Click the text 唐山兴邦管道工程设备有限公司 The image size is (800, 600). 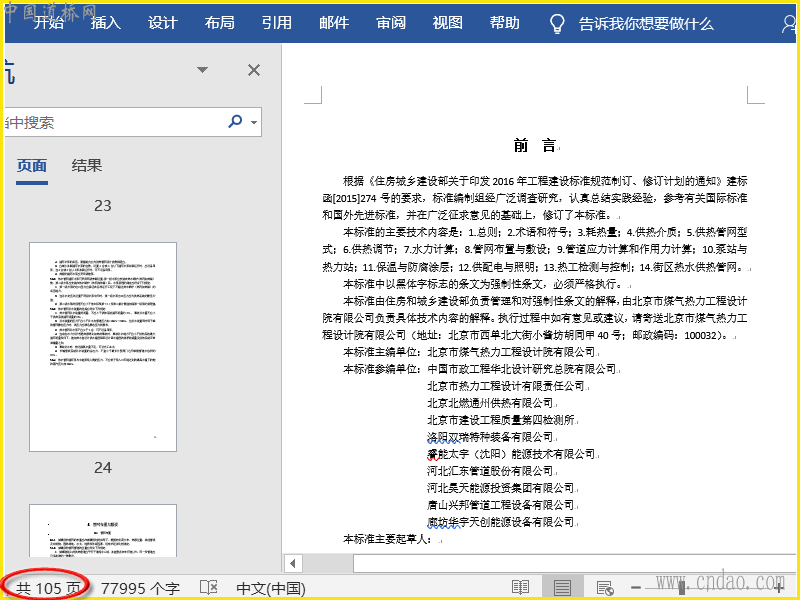(501, 505)
